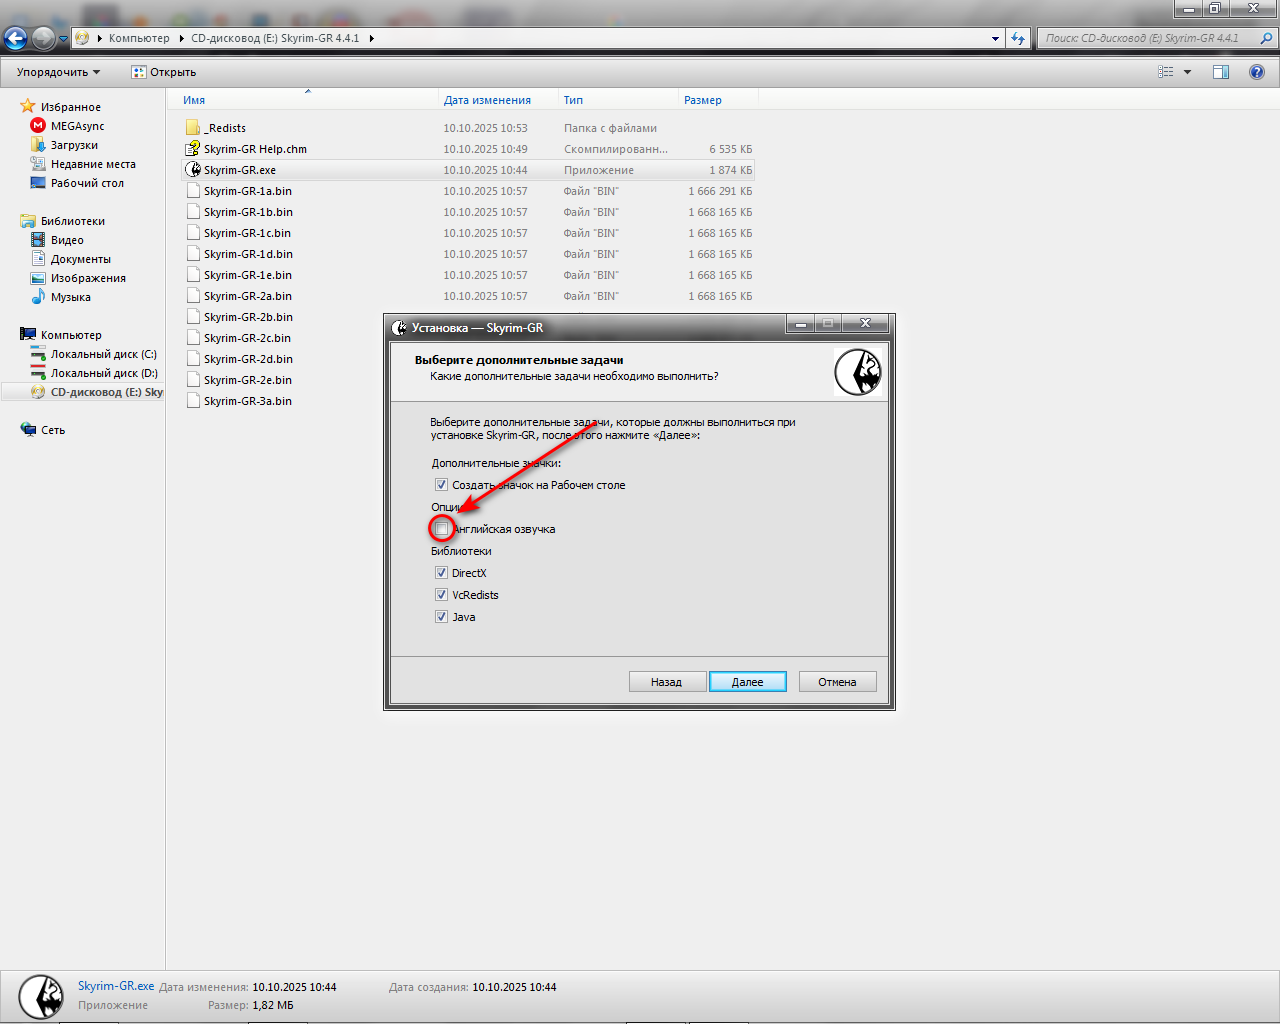The width and height of the screenshot is (1280, 1024).
Task: Sort files by the Имя column header
Action: coord(194,100)
